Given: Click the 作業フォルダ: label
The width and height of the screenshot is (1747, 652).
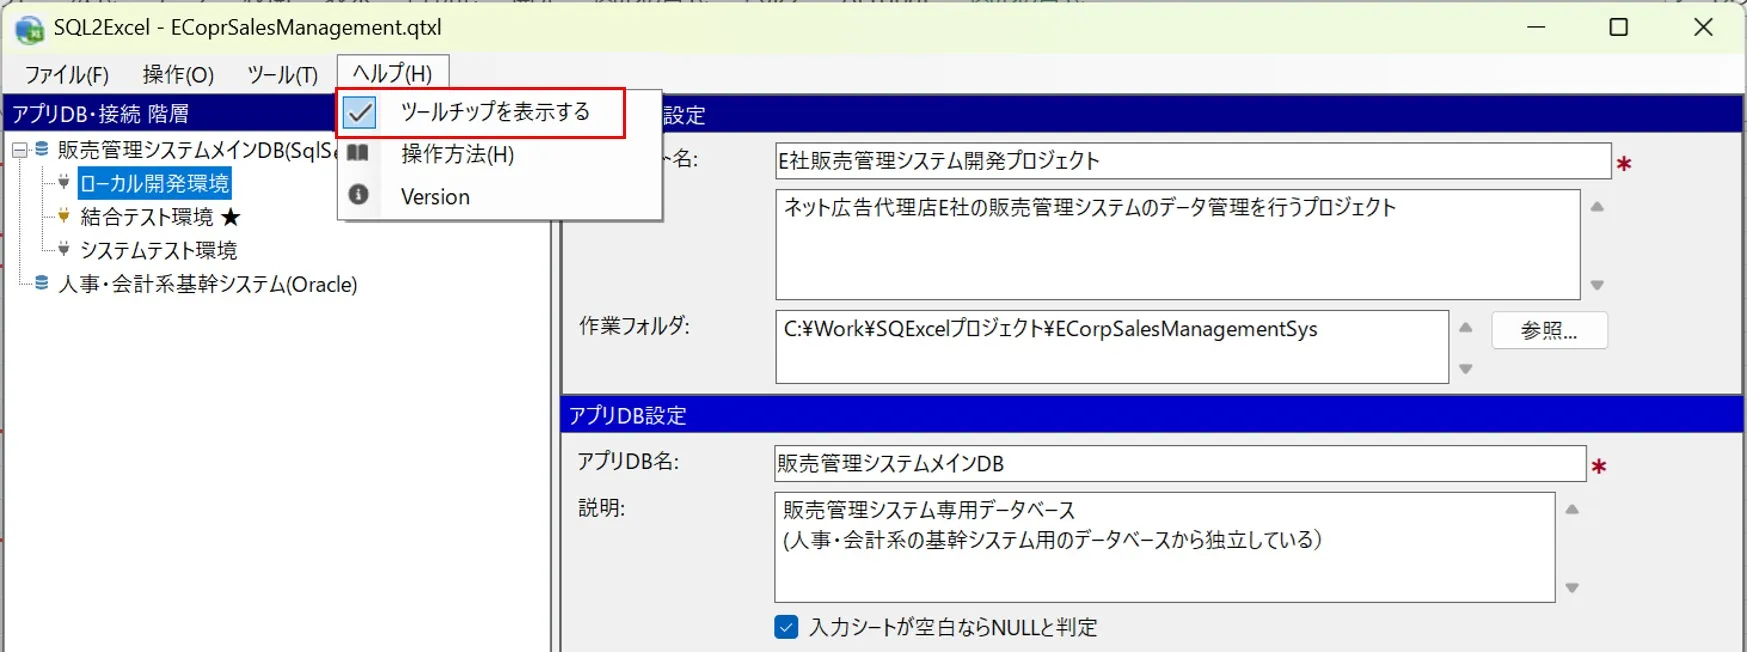Looking at the screenshot, I should coord(634,326).
